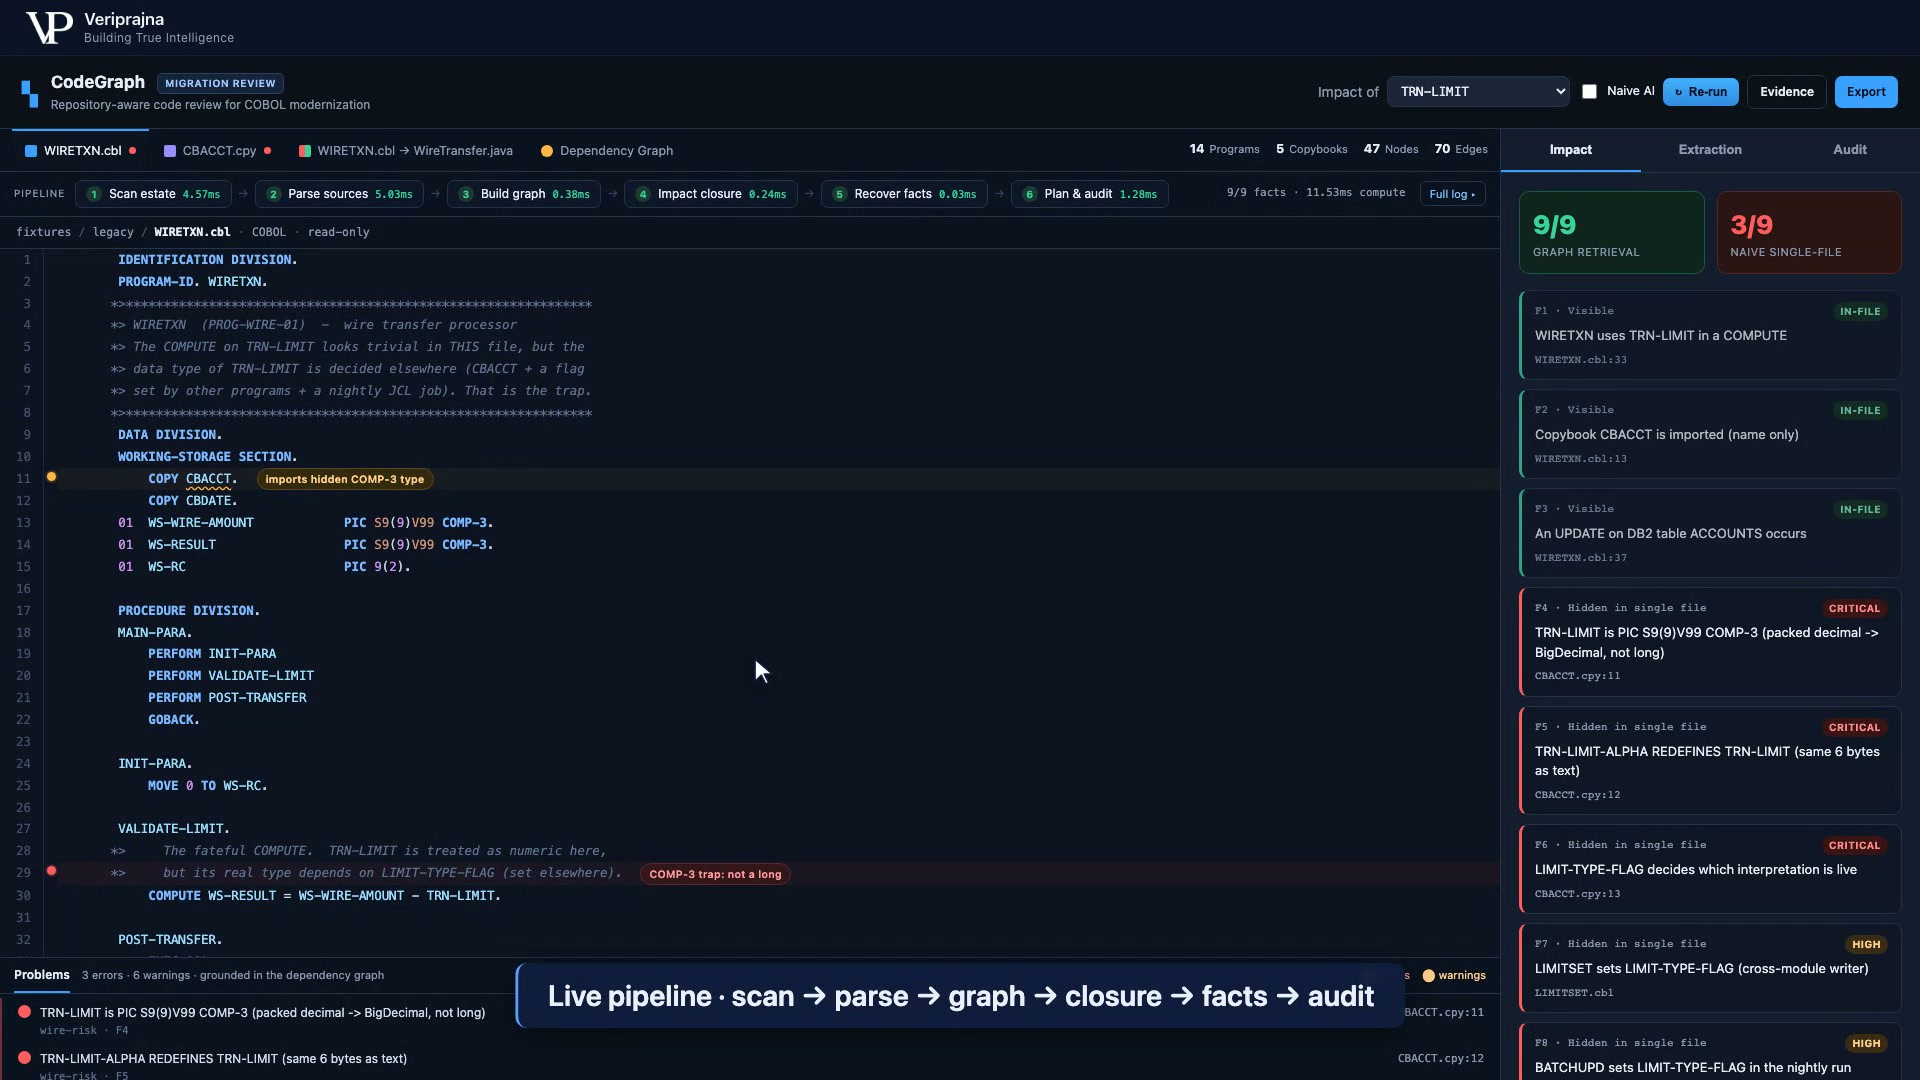Select the Extraction panel tab

(x=1710, y=150)
